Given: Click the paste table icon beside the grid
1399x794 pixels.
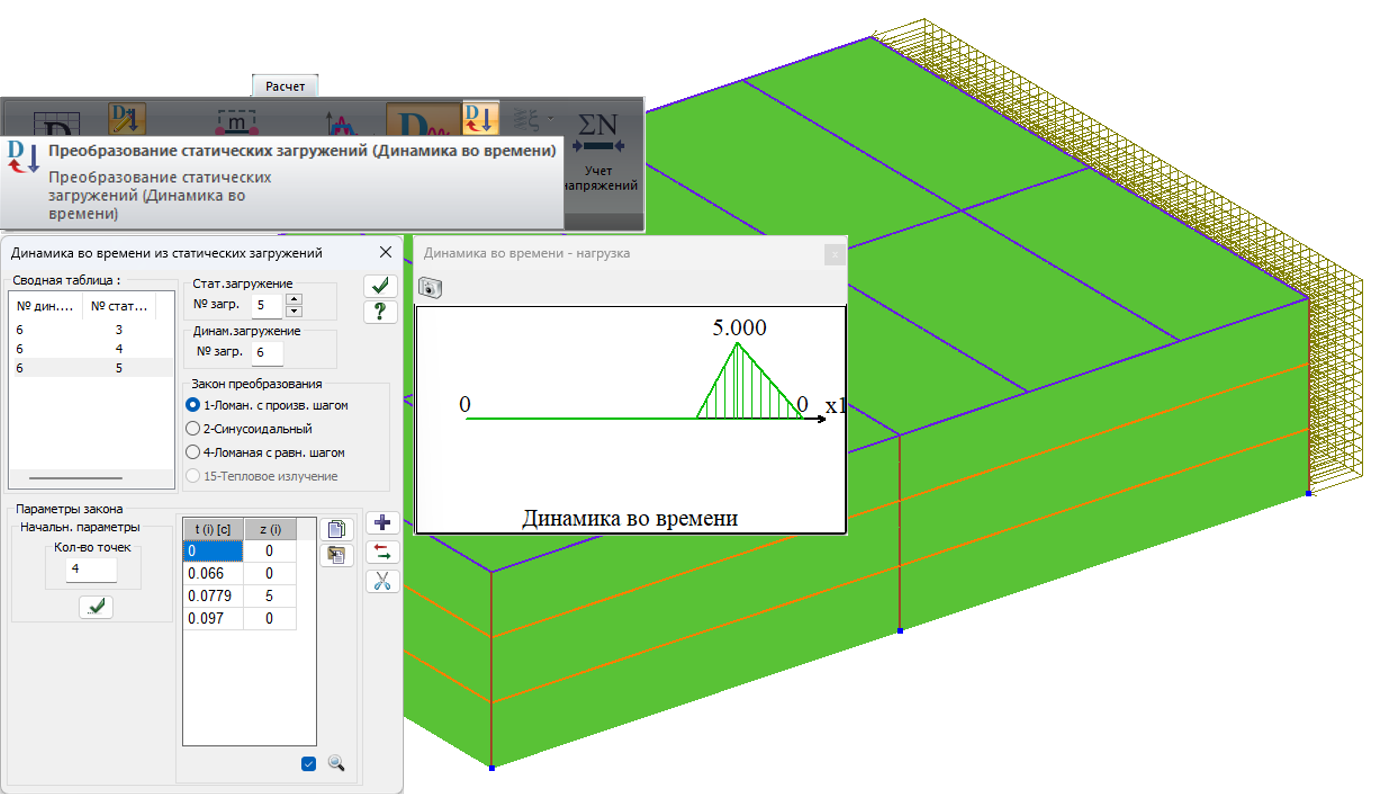Looking at the screenshot, I should (x=337, y=556).
